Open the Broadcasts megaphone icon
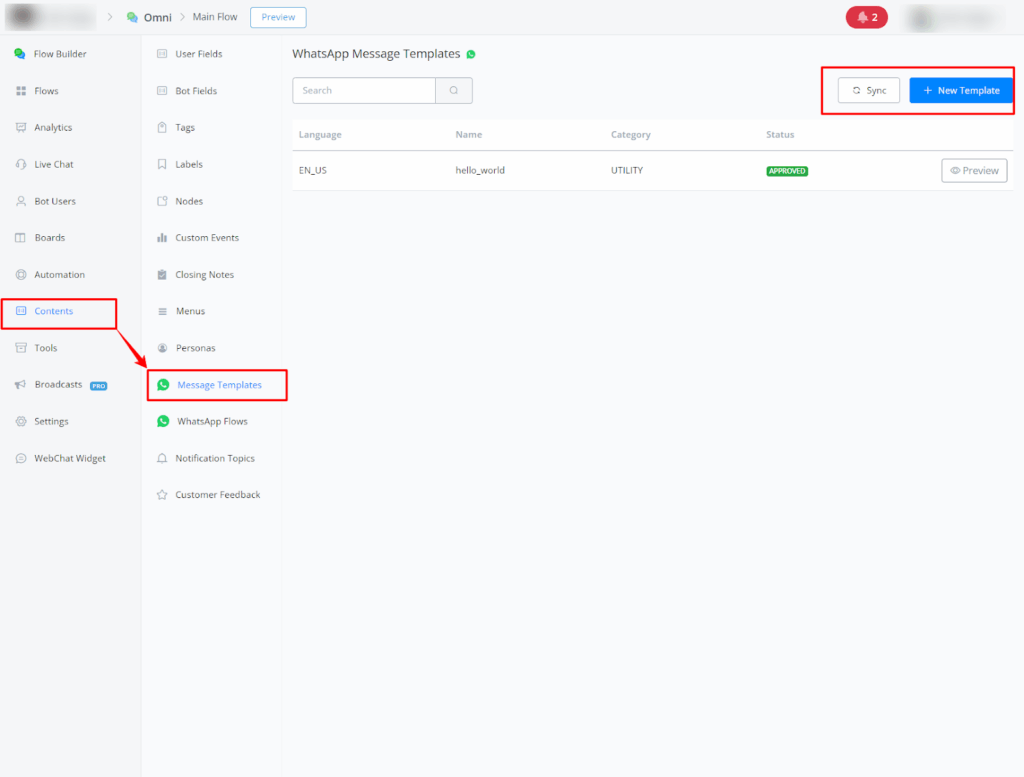 [x=21, y=385]
